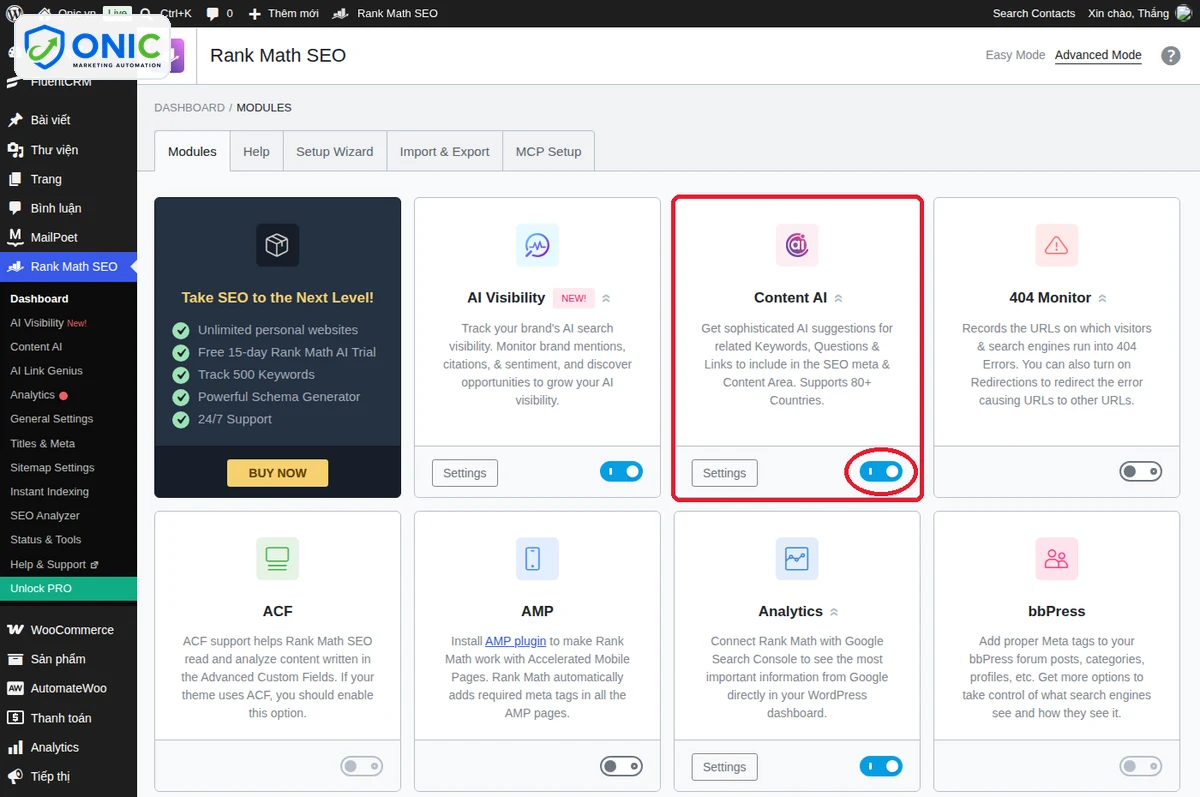Viewport: 1200px width, 797px height.
Task: Open SEO Analyzer submenu item
Action: pos(45,516)
